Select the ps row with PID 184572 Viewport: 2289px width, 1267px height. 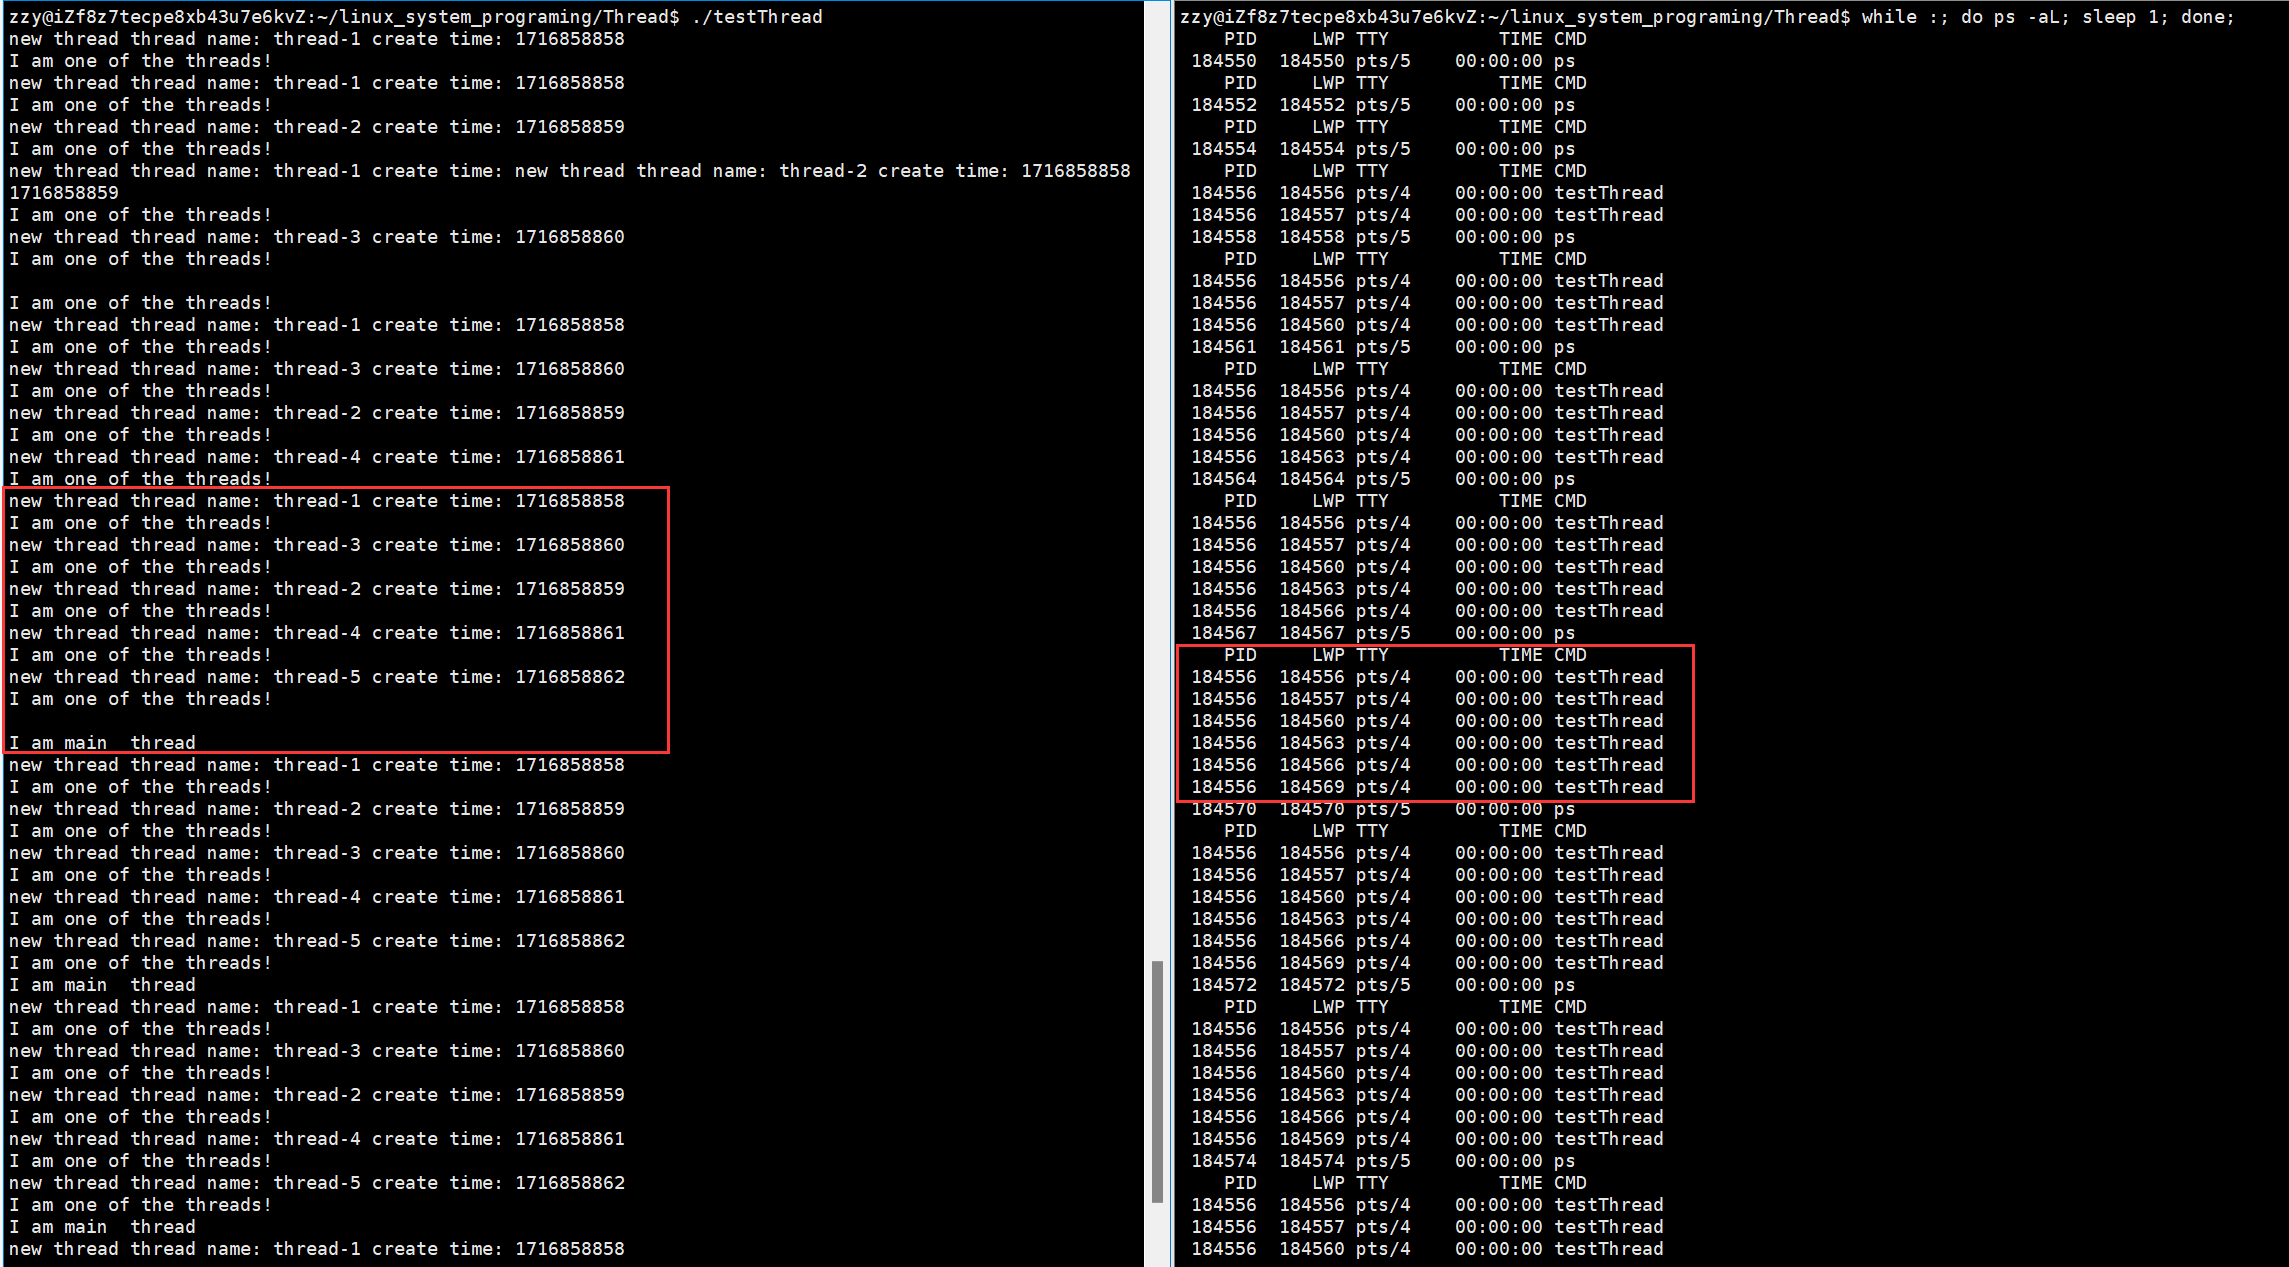coord(1382,985)
